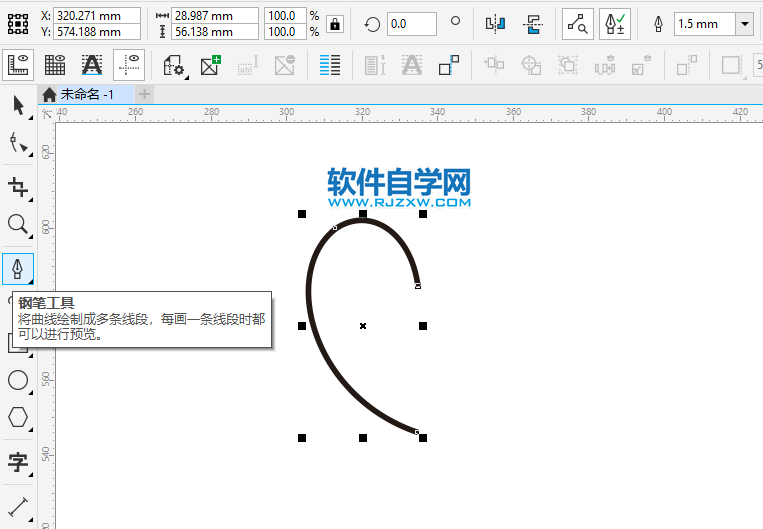Click the overlapping squares icon
763x529 pixels.
tap(449, 65)
